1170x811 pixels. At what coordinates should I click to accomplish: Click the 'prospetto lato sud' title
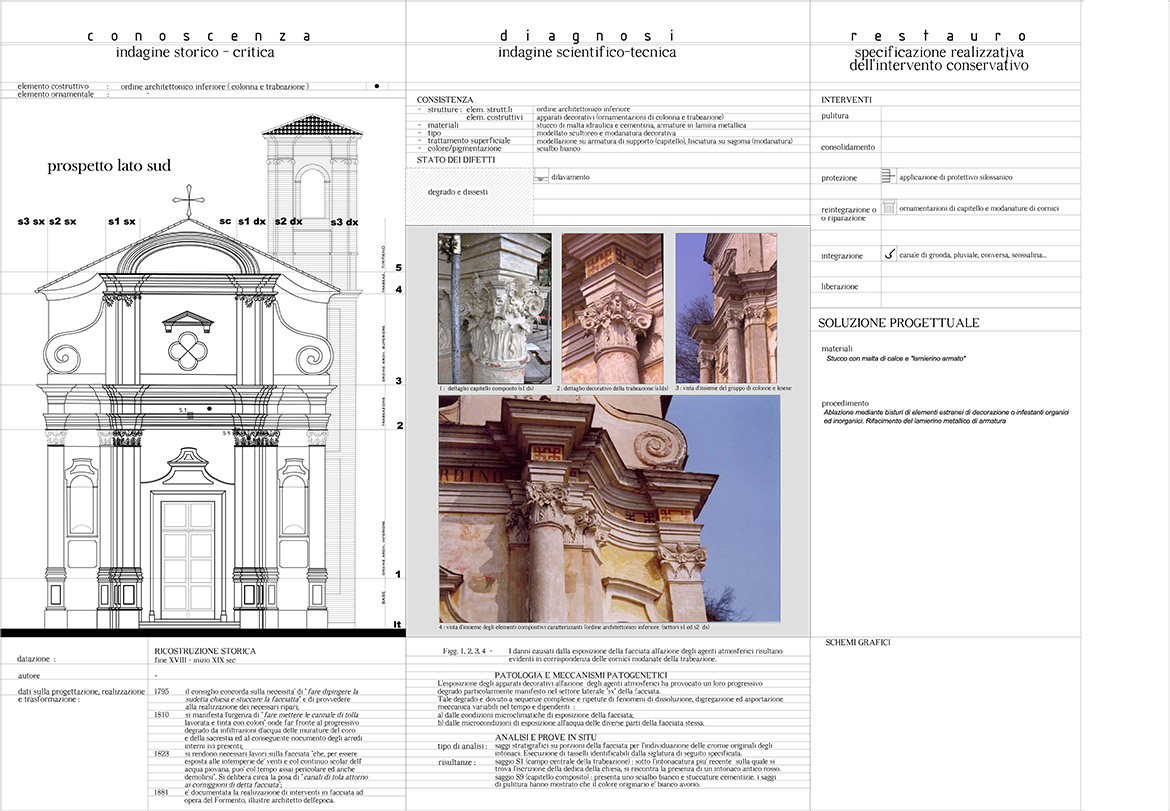pos(109,166)
